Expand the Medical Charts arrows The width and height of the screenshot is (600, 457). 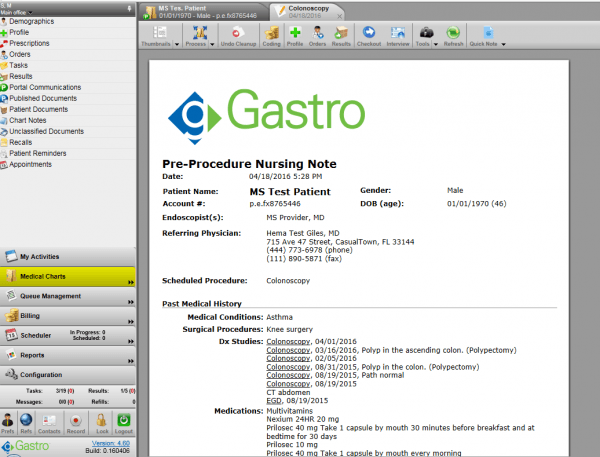(x=131, y=282)
